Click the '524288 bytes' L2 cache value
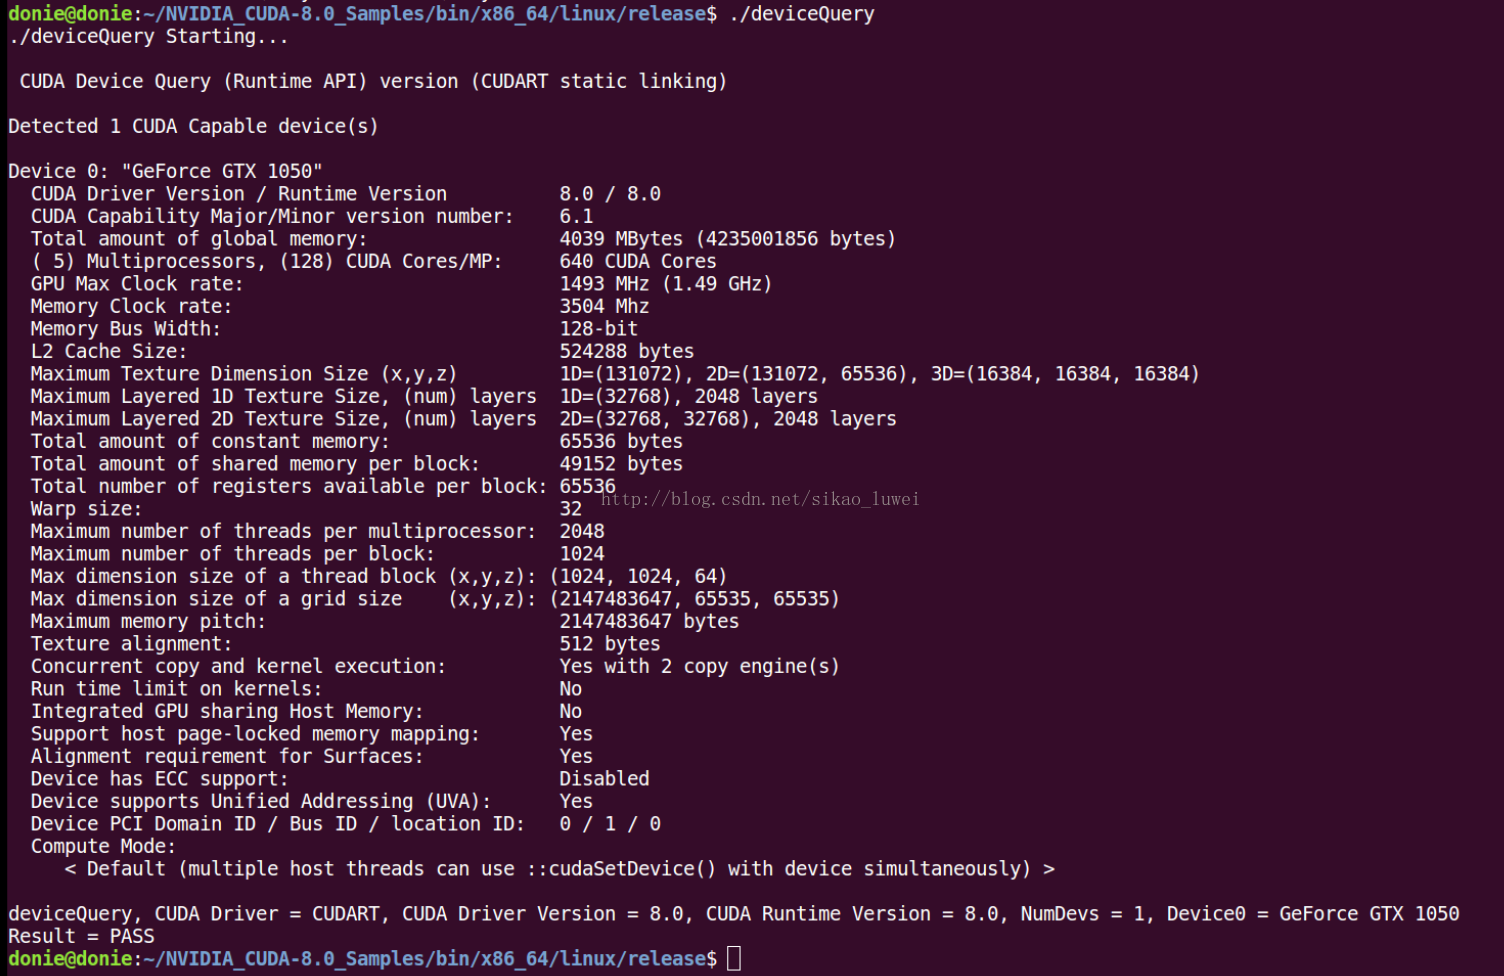The width and height of the screenshot is (1504, 976). (627, 351)
